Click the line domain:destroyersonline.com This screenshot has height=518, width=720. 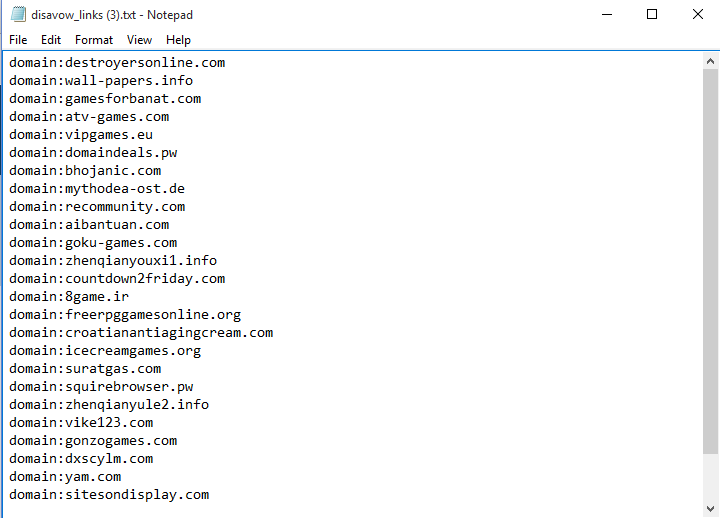[117, 62]
